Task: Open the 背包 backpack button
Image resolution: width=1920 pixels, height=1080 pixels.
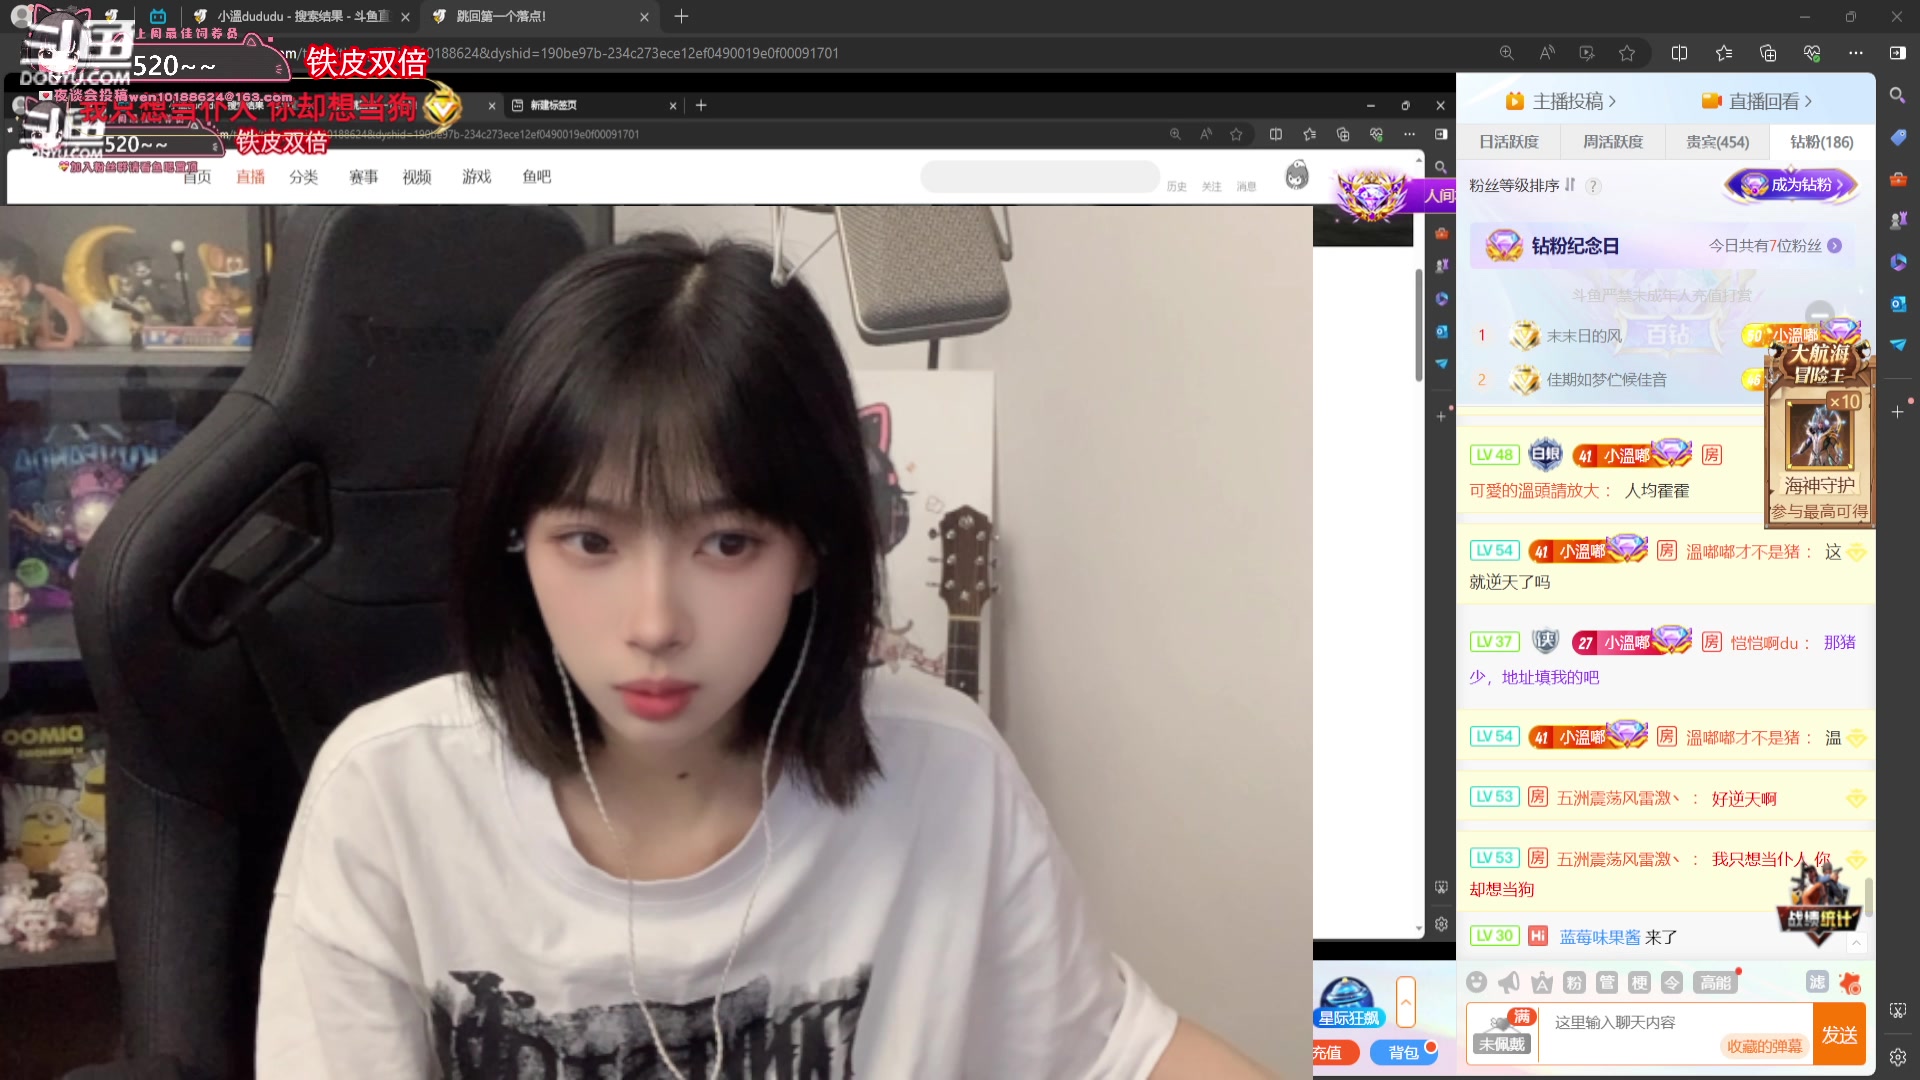Action: pos(1403,1052)
